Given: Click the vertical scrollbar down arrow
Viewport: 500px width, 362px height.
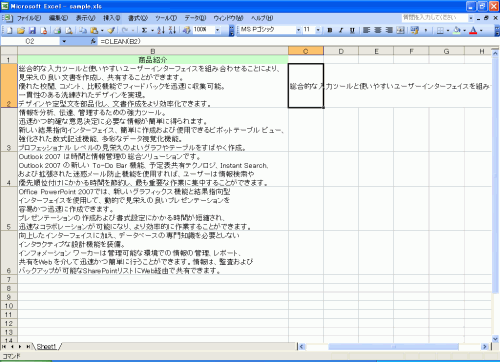Looking at the screenshot, I should pos(495,339).
